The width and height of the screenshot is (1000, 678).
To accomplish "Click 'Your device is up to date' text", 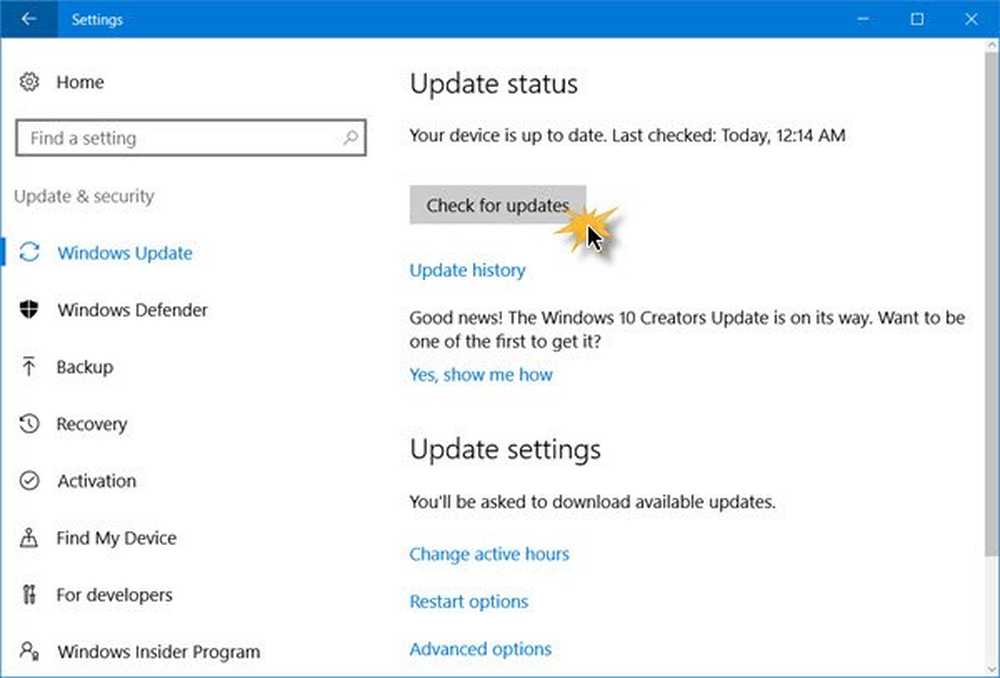I will [628, 135].
